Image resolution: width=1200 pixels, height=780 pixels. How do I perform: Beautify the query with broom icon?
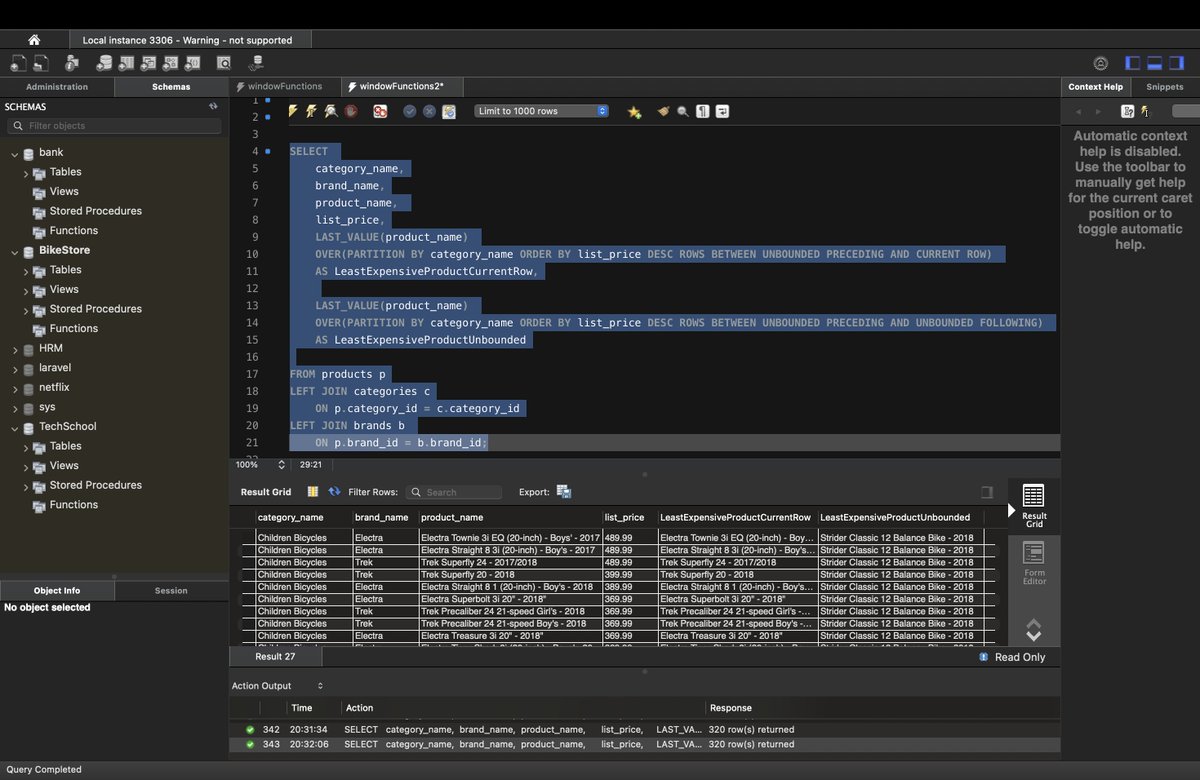664,111
